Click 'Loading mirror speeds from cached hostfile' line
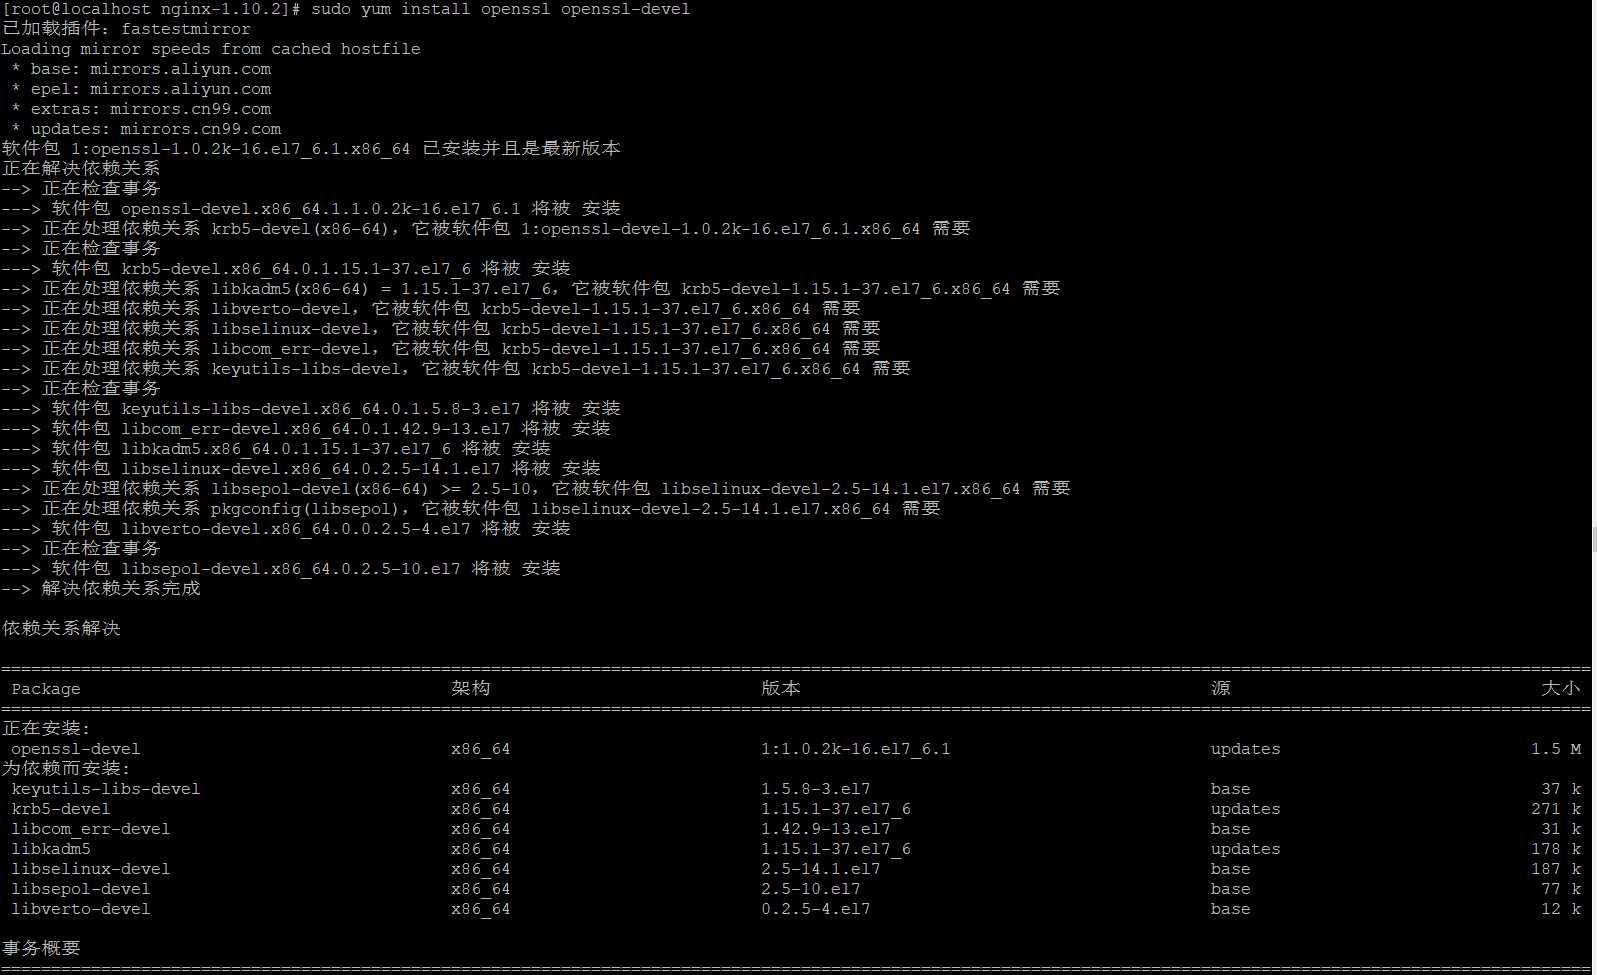The image size is (1597, 975). pyautogui.click(x=211, y=49)
